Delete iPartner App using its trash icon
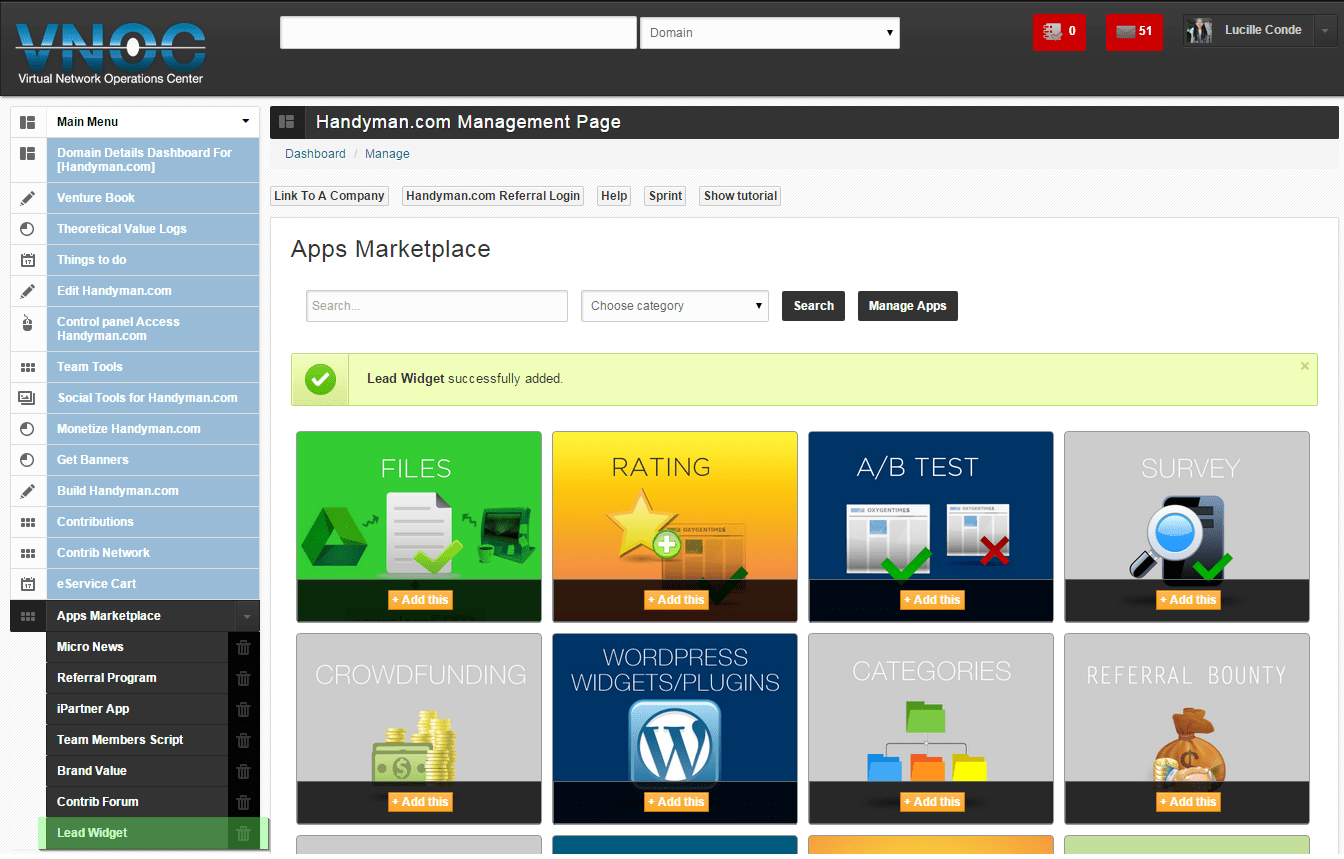The image size is (1344, 859). pyautogui.click(x=243, y=709)
